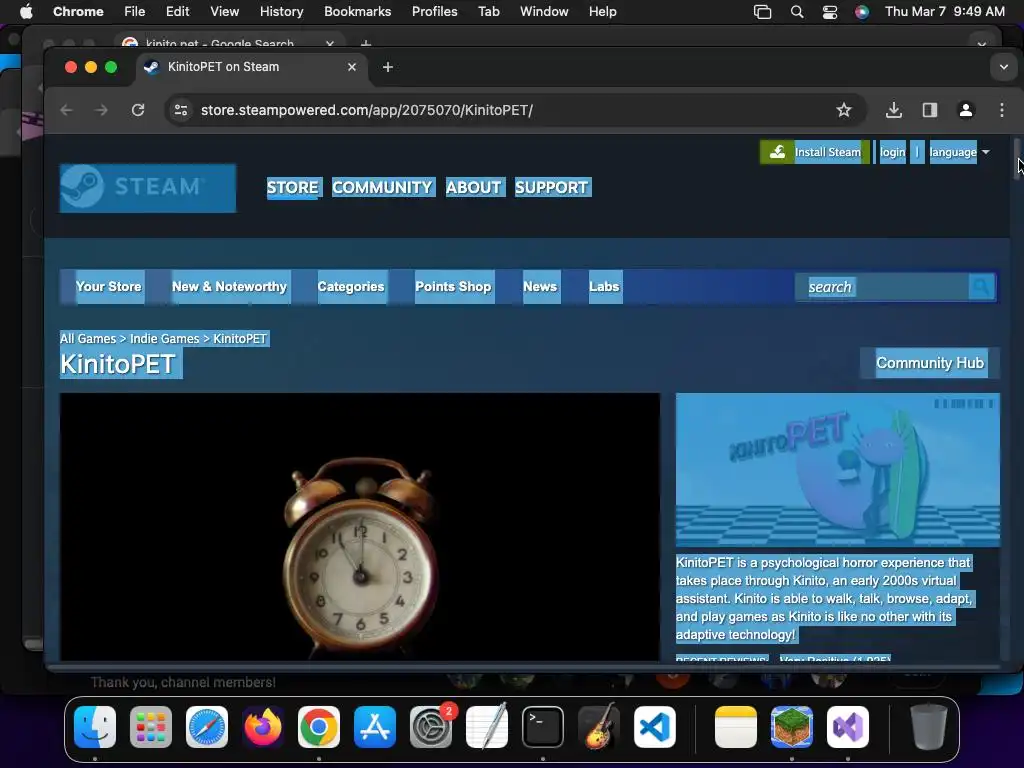Open site information icon in address bar
This screenshot has width=1024, height=768.
click(181, 110)
